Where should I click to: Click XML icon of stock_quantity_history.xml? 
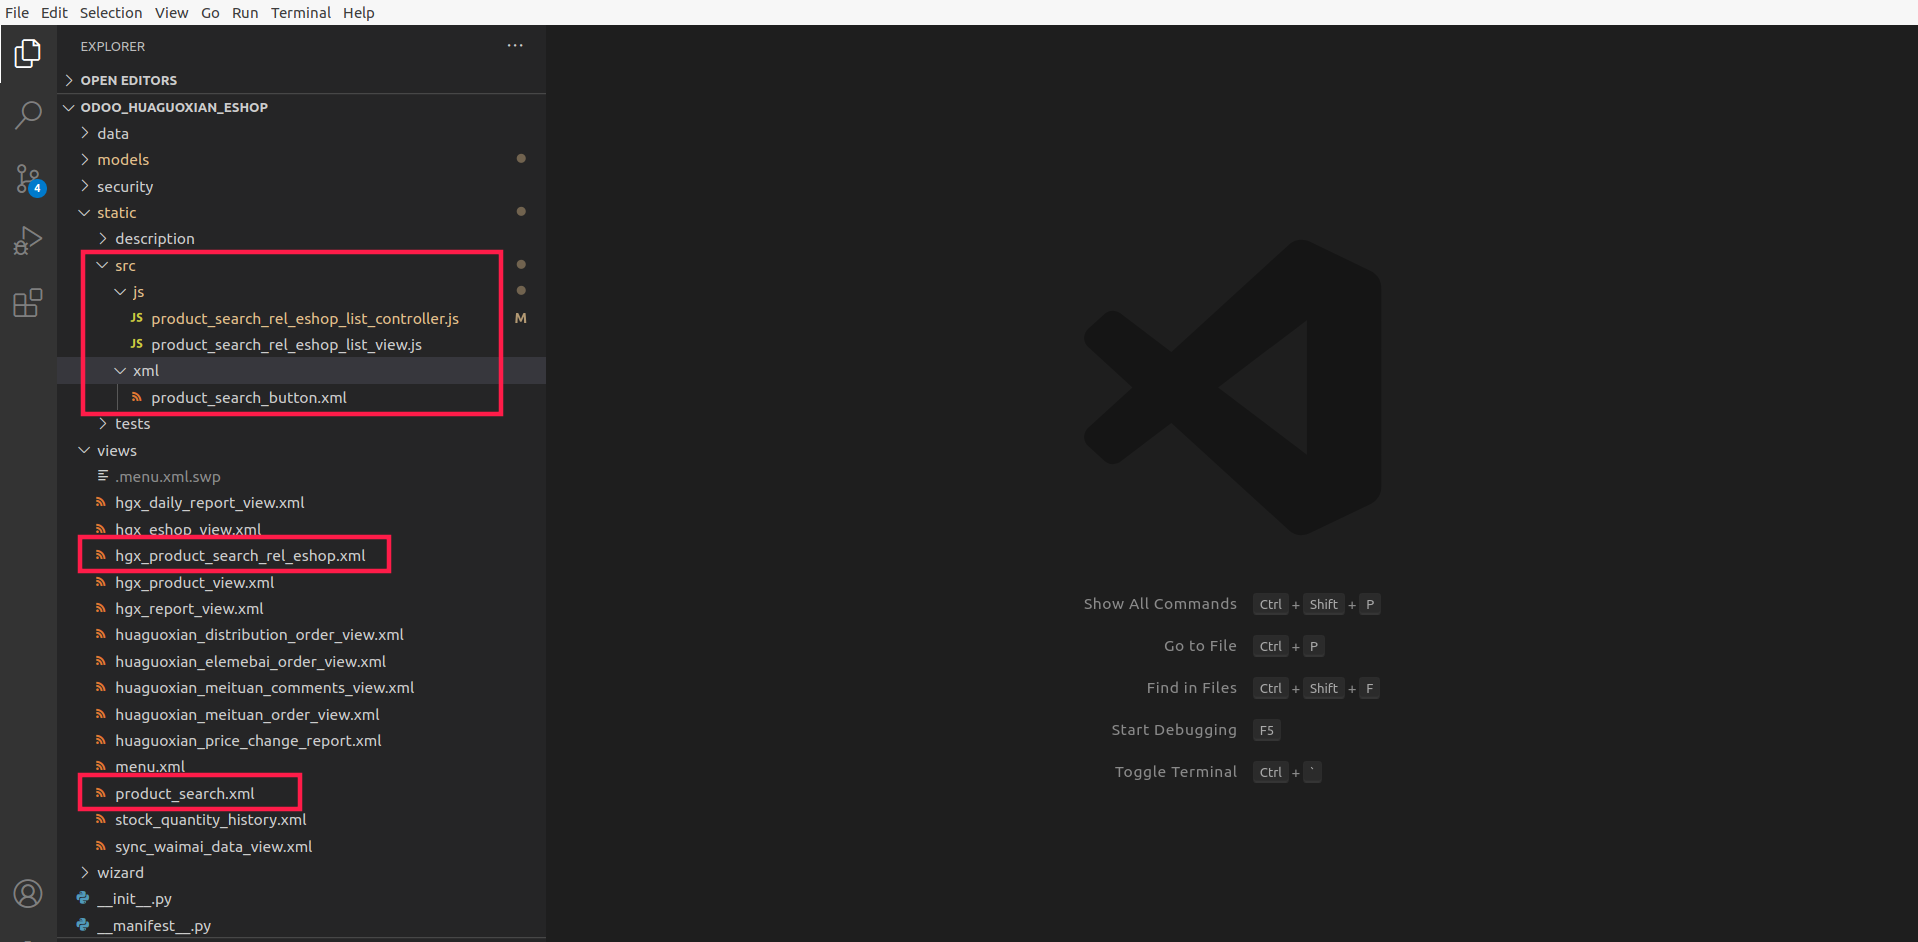point(100,819)
